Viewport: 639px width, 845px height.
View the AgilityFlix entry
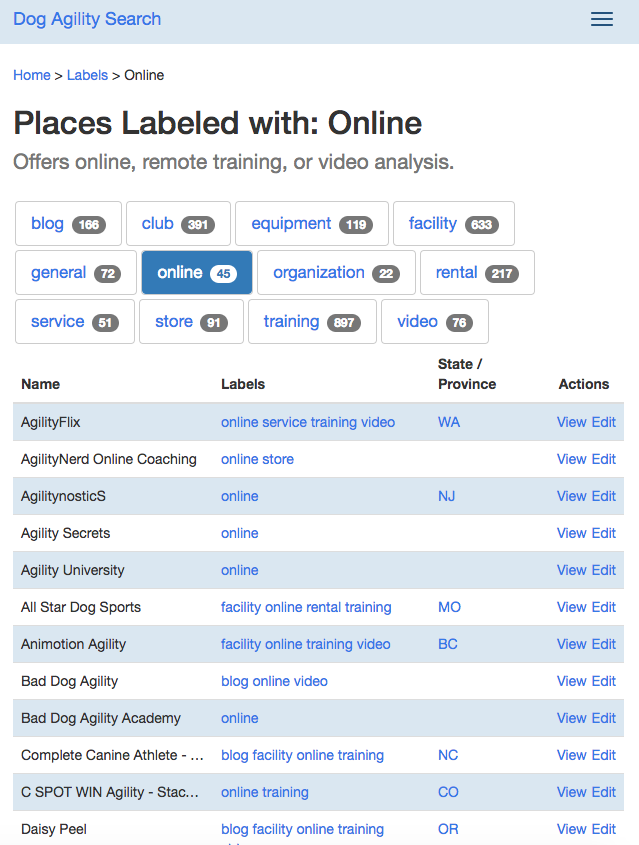click(572, 422)
